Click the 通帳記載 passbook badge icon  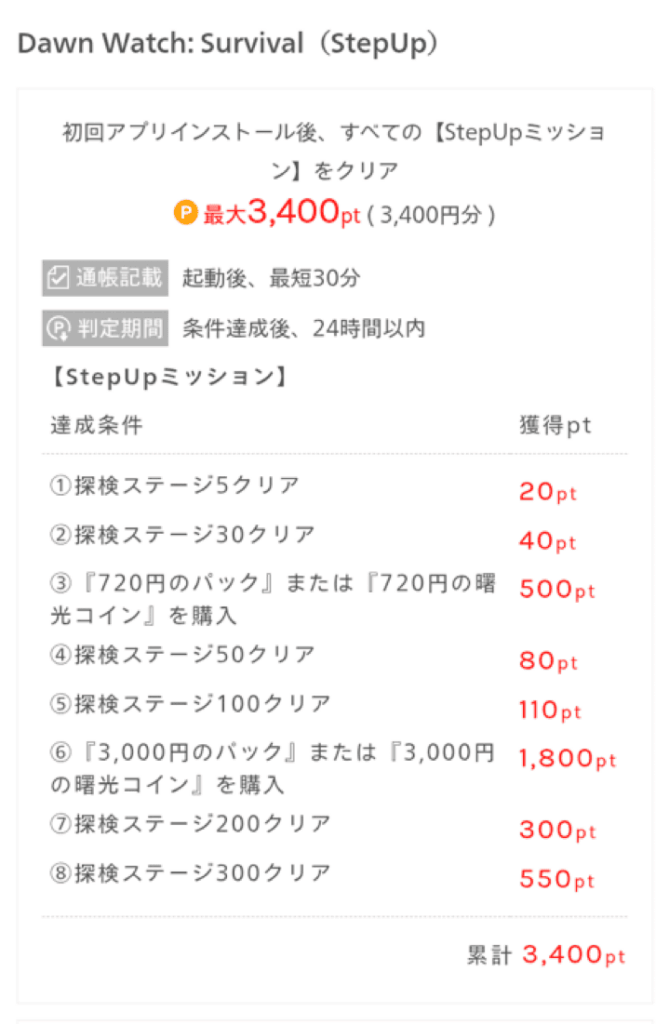[x=105, y=278]
